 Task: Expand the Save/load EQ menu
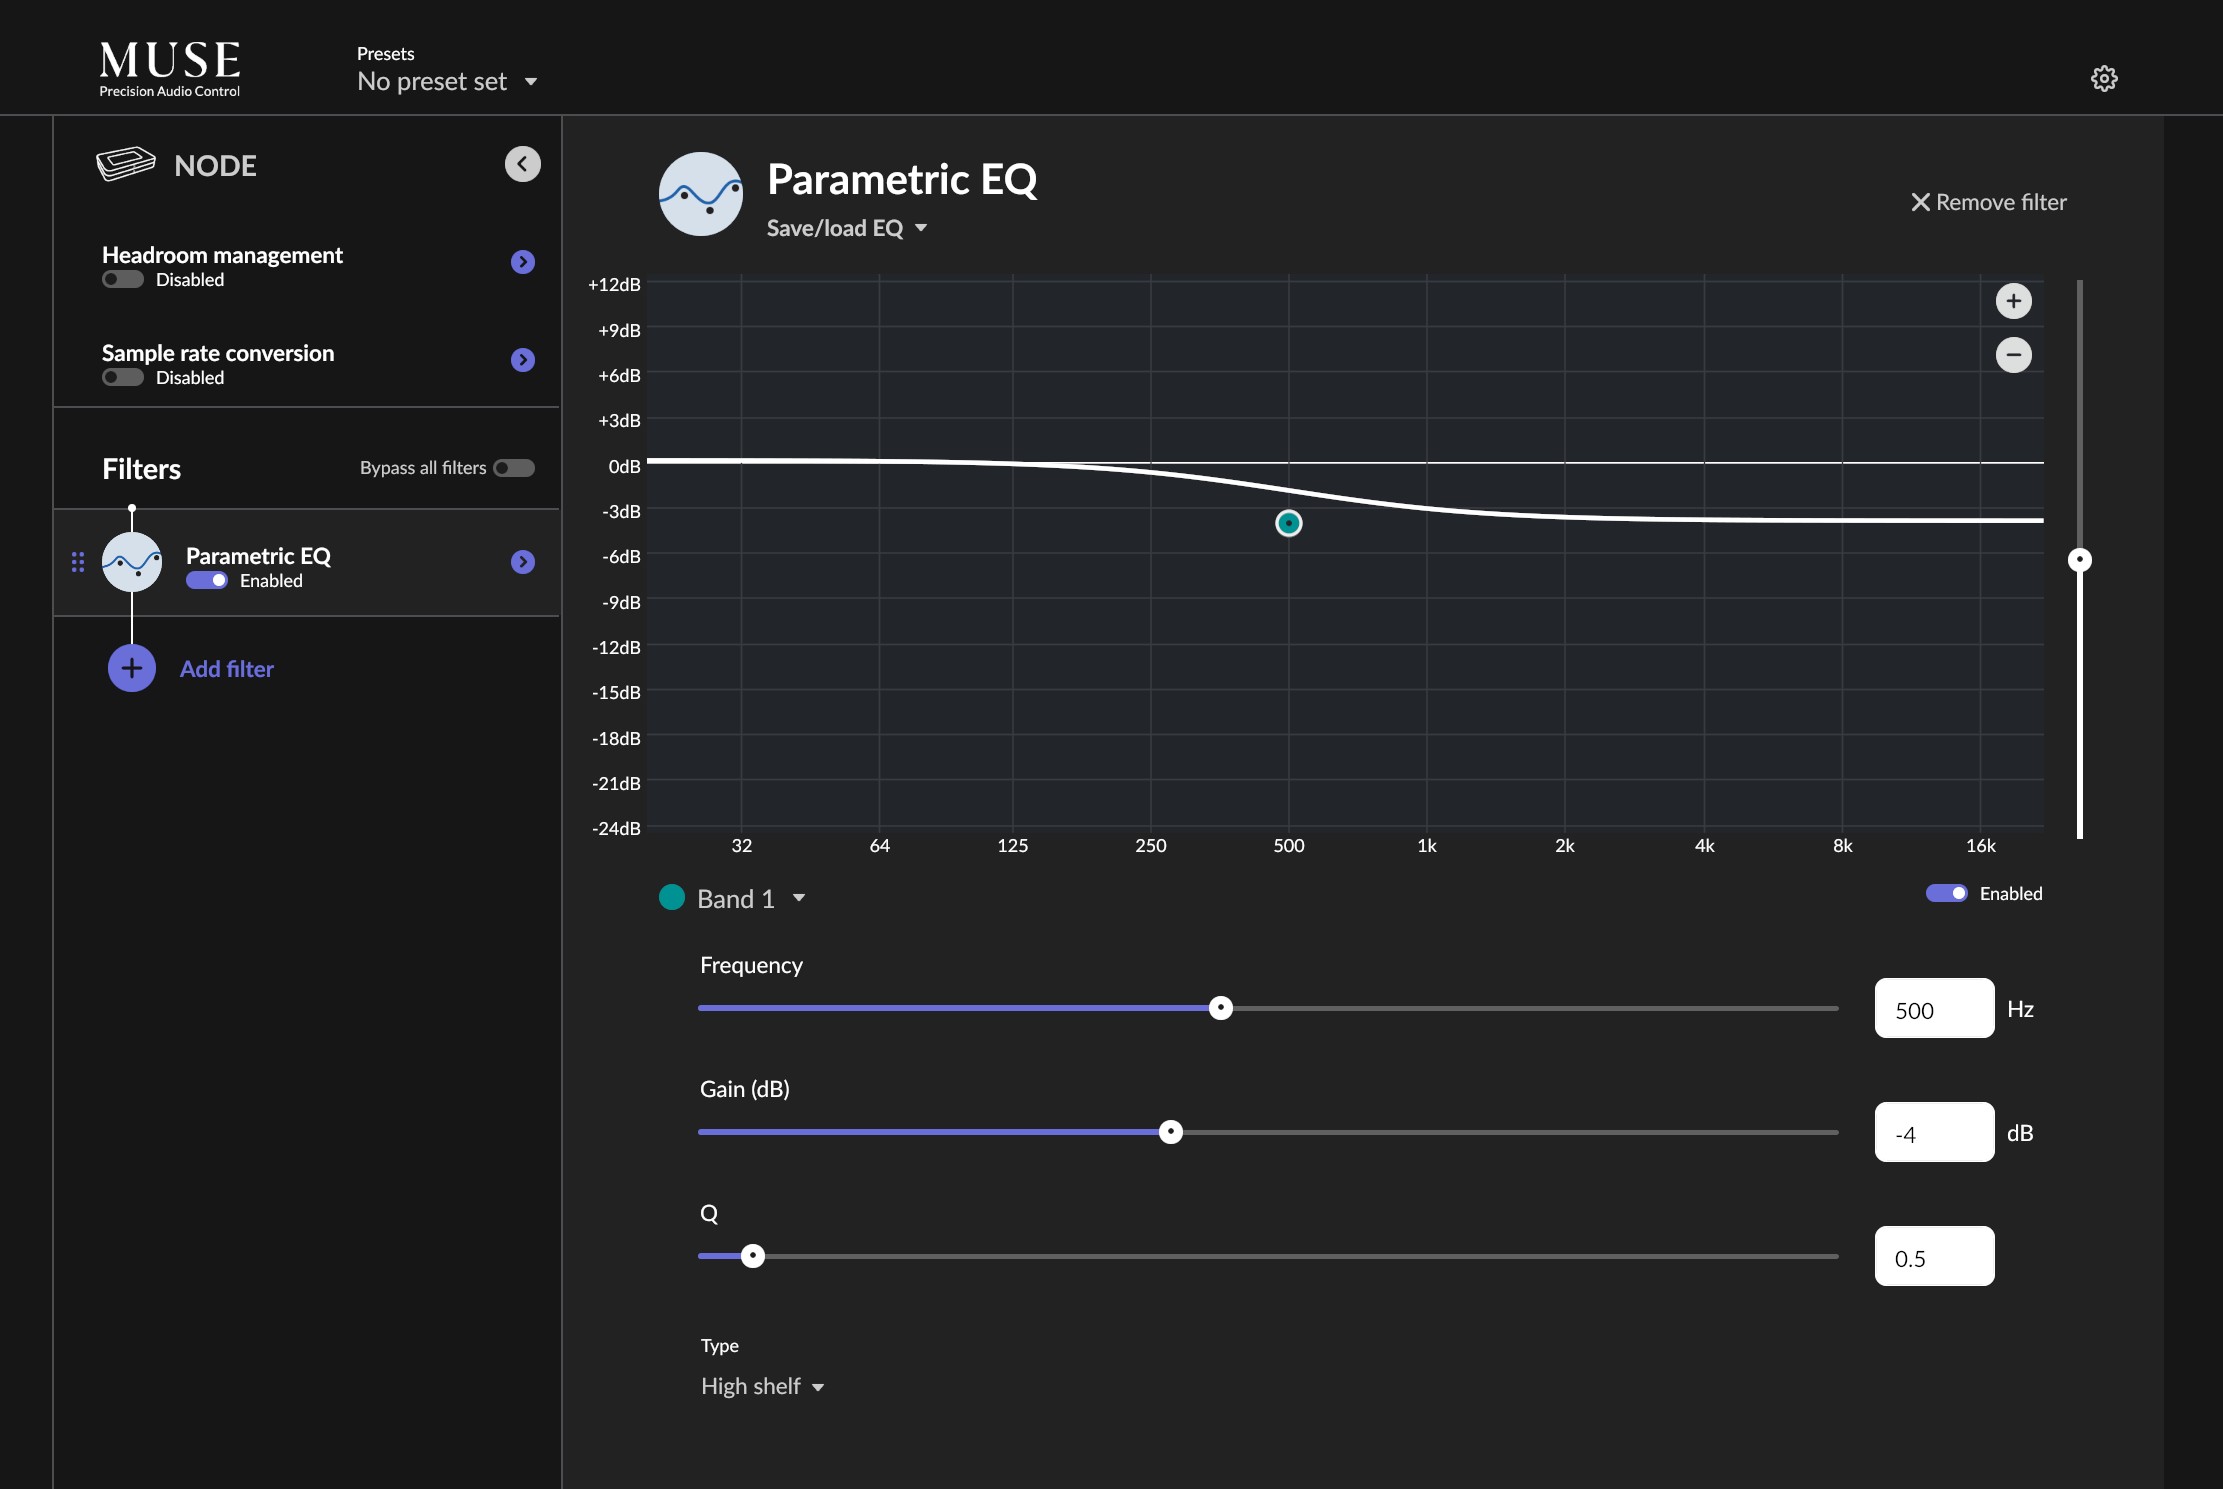coord(847,228)
